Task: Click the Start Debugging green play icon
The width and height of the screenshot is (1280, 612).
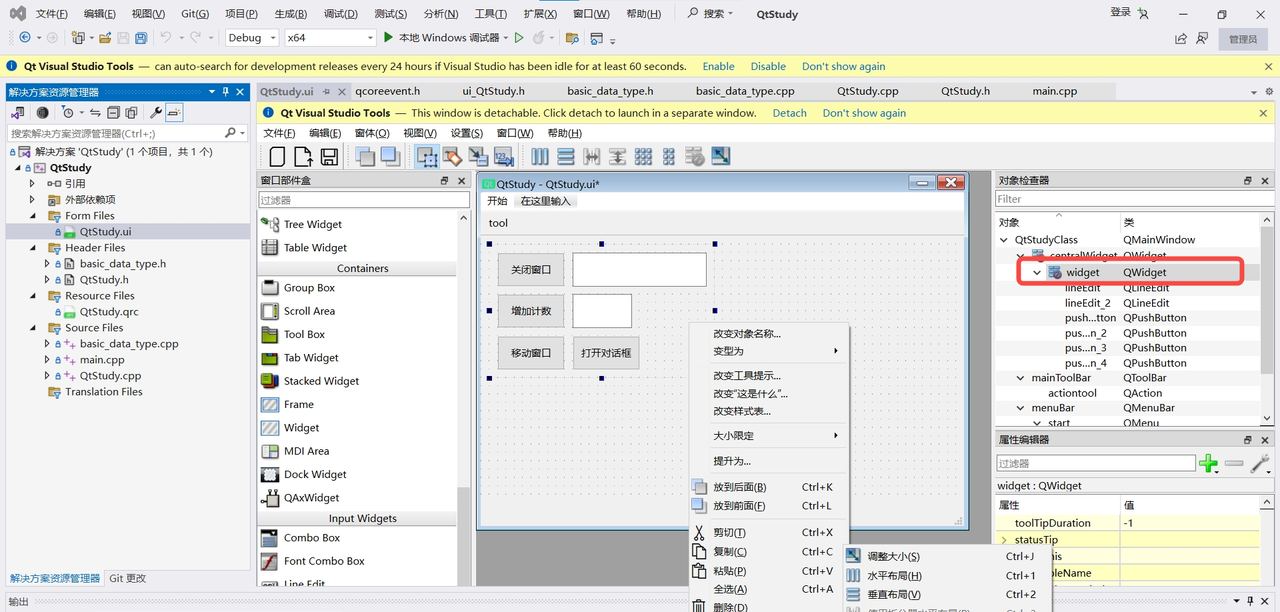Action: pyautogui.click(x=389, y=38)
